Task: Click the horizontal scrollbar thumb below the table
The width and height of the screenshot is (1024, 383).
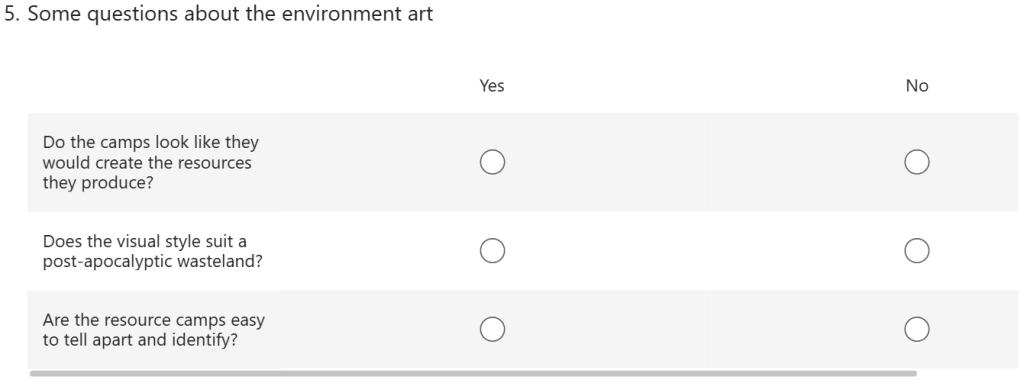Action: click(473, 374)
